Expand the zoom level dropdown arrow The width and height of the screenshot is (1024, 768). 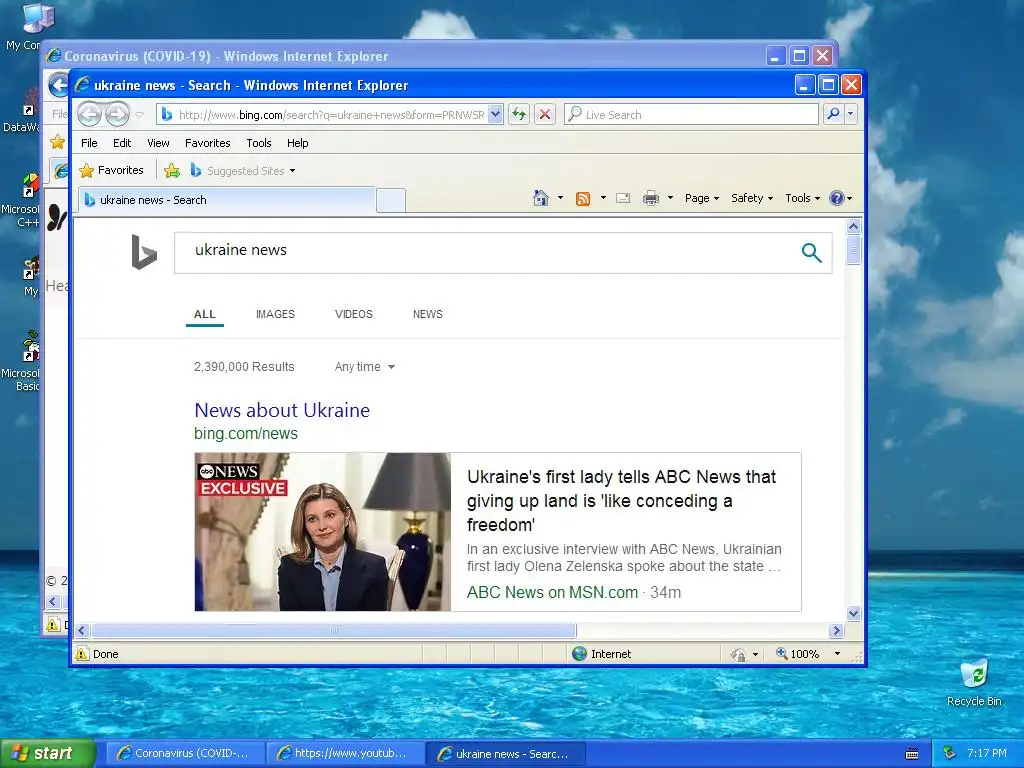(x=837, y=654)
